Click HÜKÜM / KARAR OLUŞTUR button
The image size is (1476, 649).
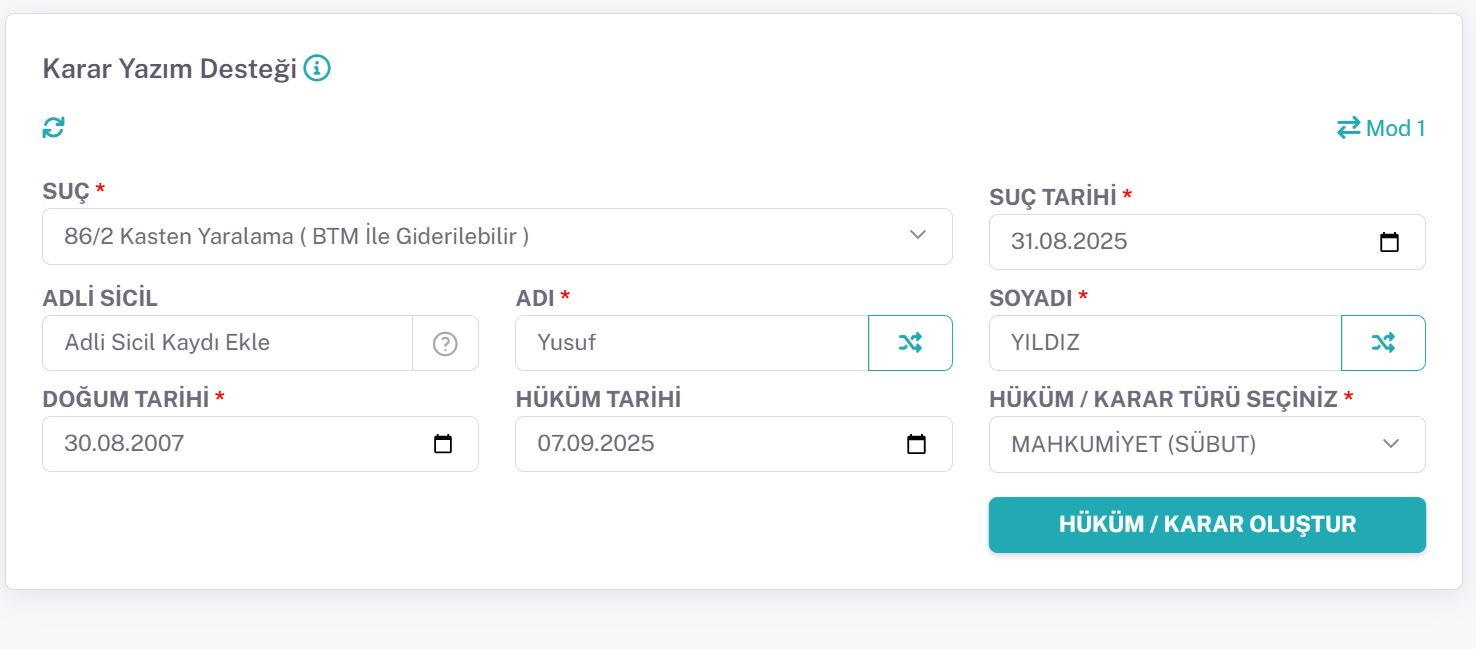pyautogui.click(x=1207, y=525)
